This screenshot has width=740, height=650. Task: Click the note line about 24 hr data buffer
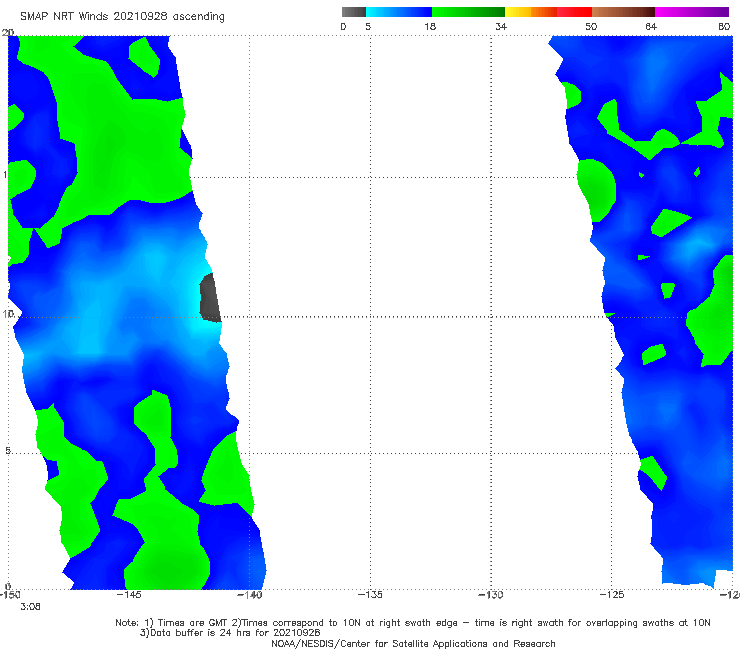tap(230, 633)
